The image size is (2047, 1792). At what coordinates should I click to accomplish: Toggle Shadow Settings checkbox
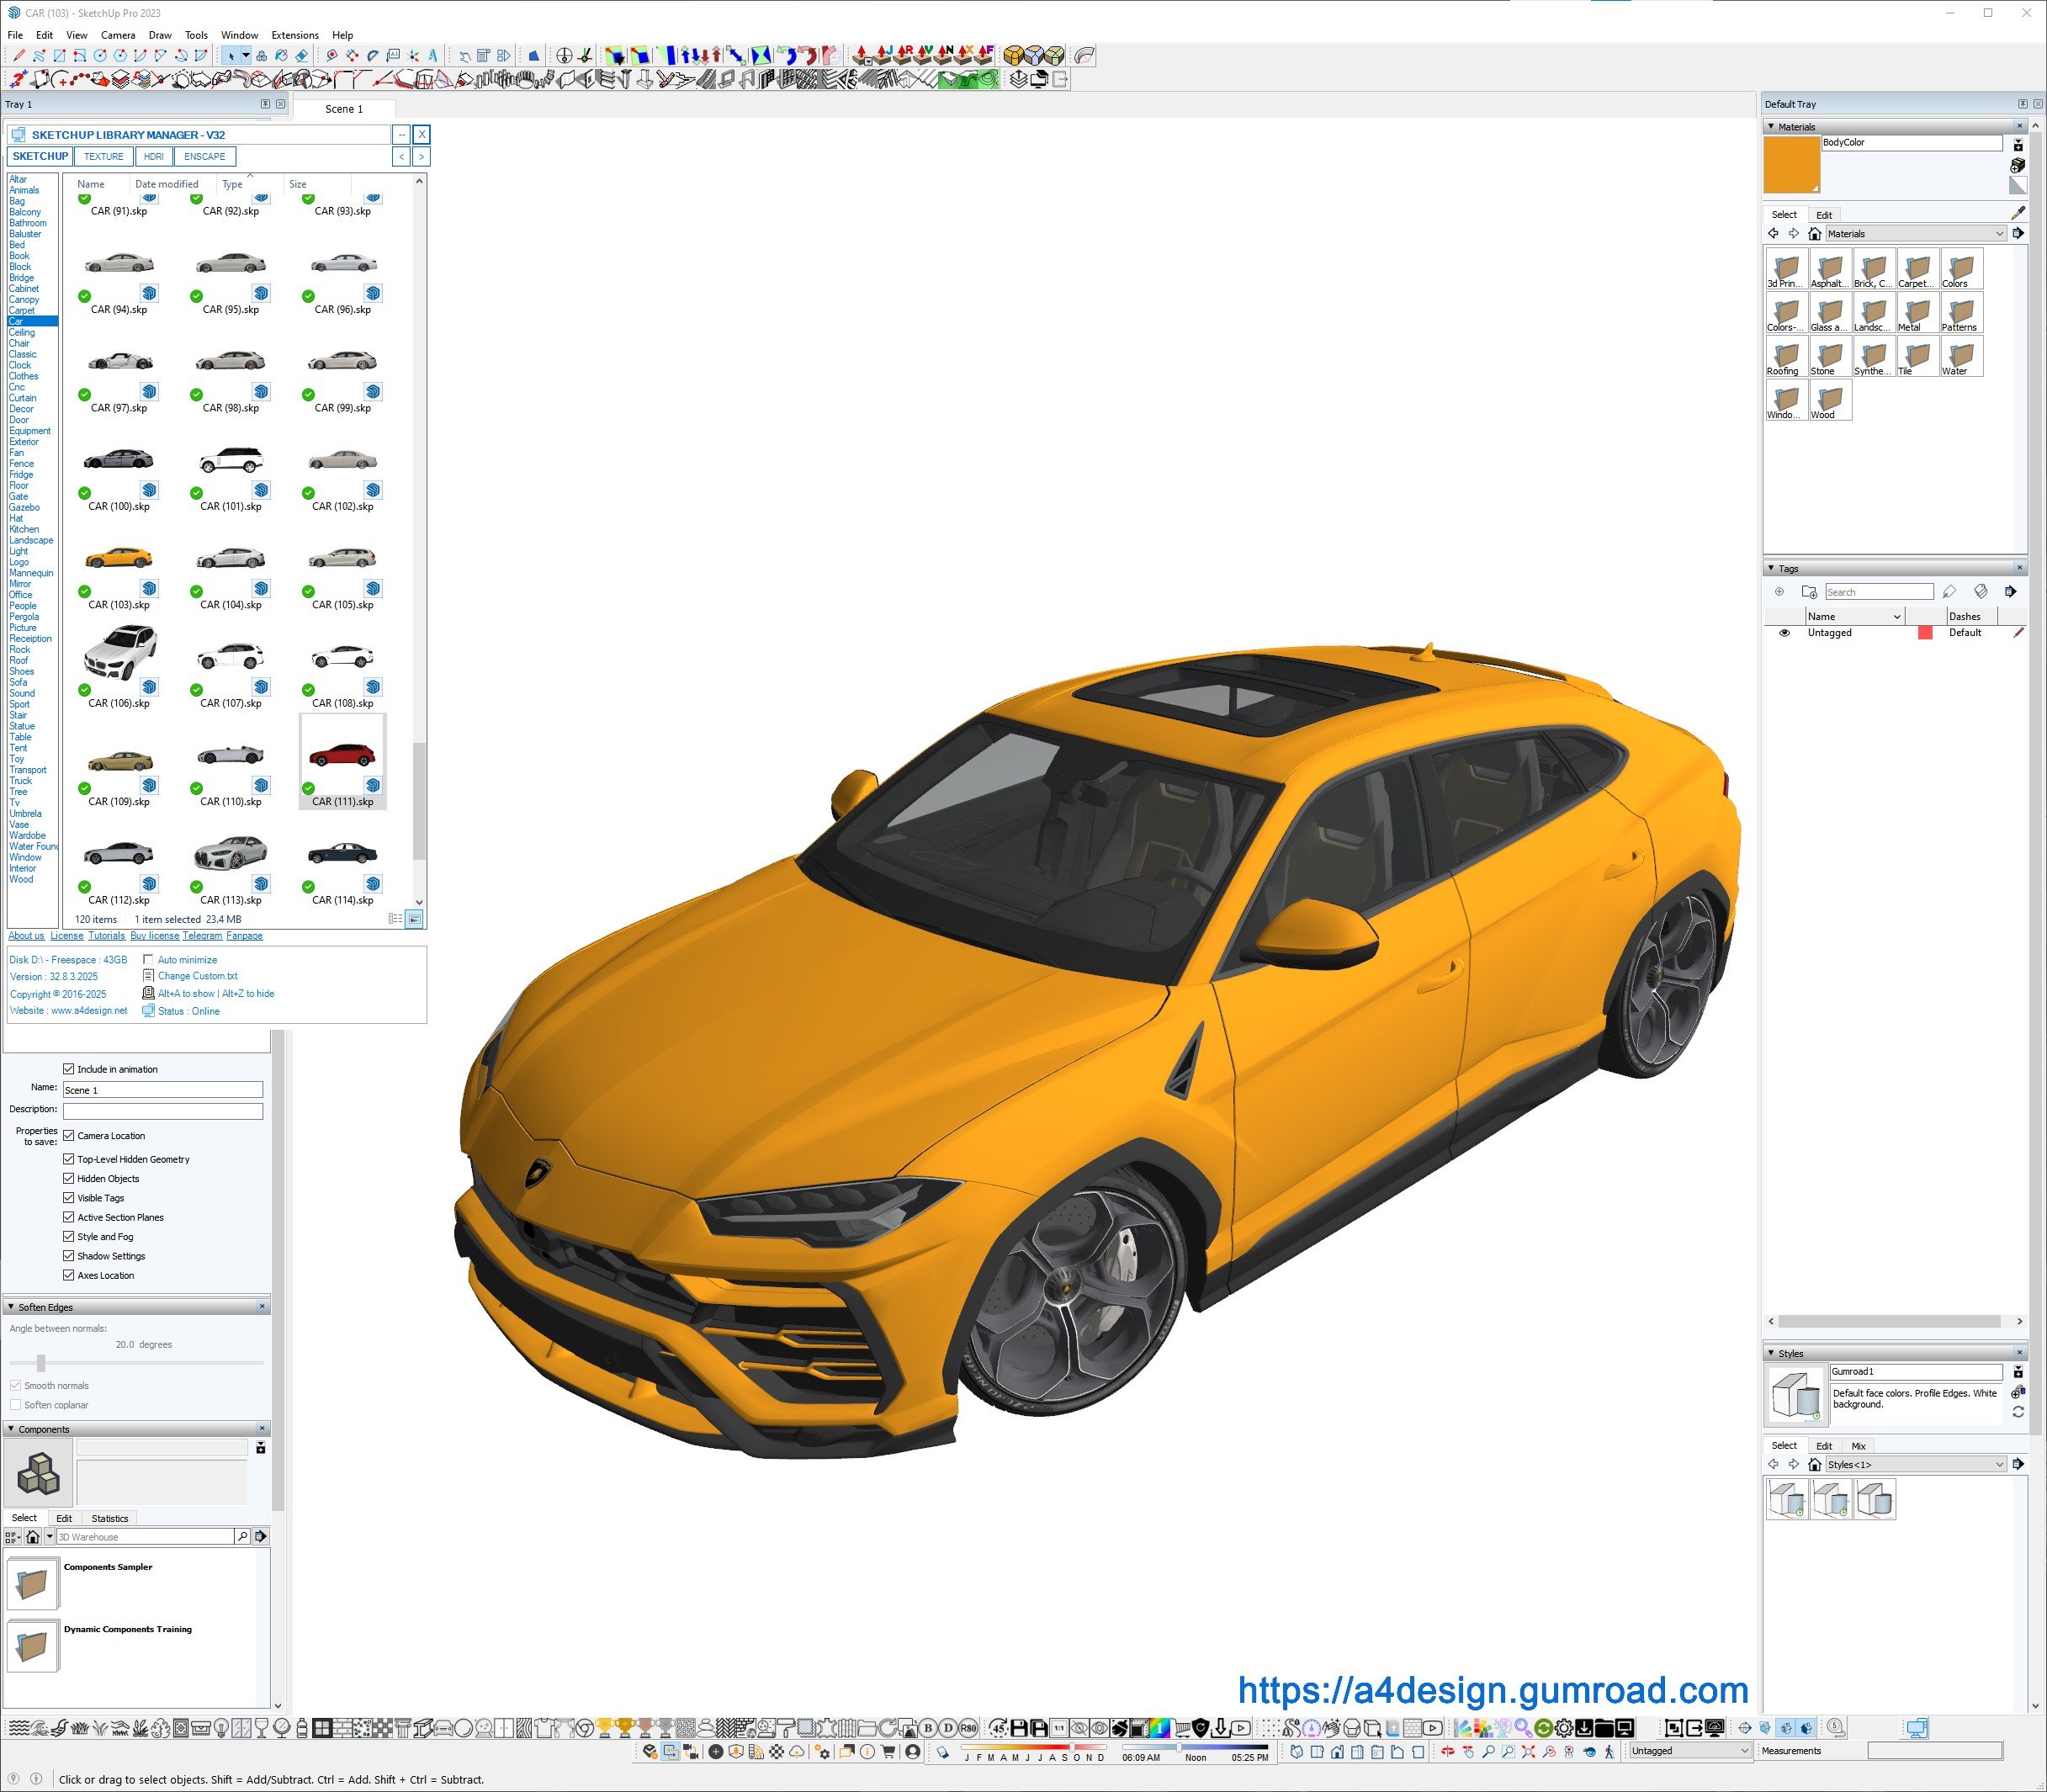point(69,1256)
